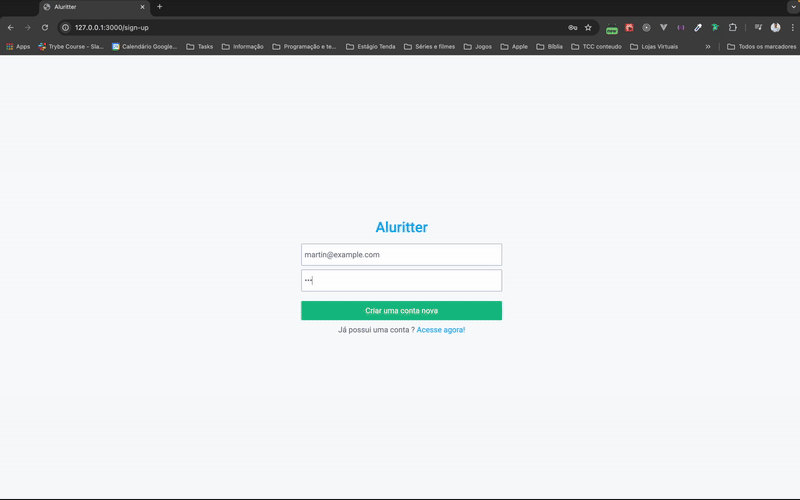Screen dimensions: 800x500
Task: Click the Já possui uma conta ? text
Action: (x=376, y=330)
